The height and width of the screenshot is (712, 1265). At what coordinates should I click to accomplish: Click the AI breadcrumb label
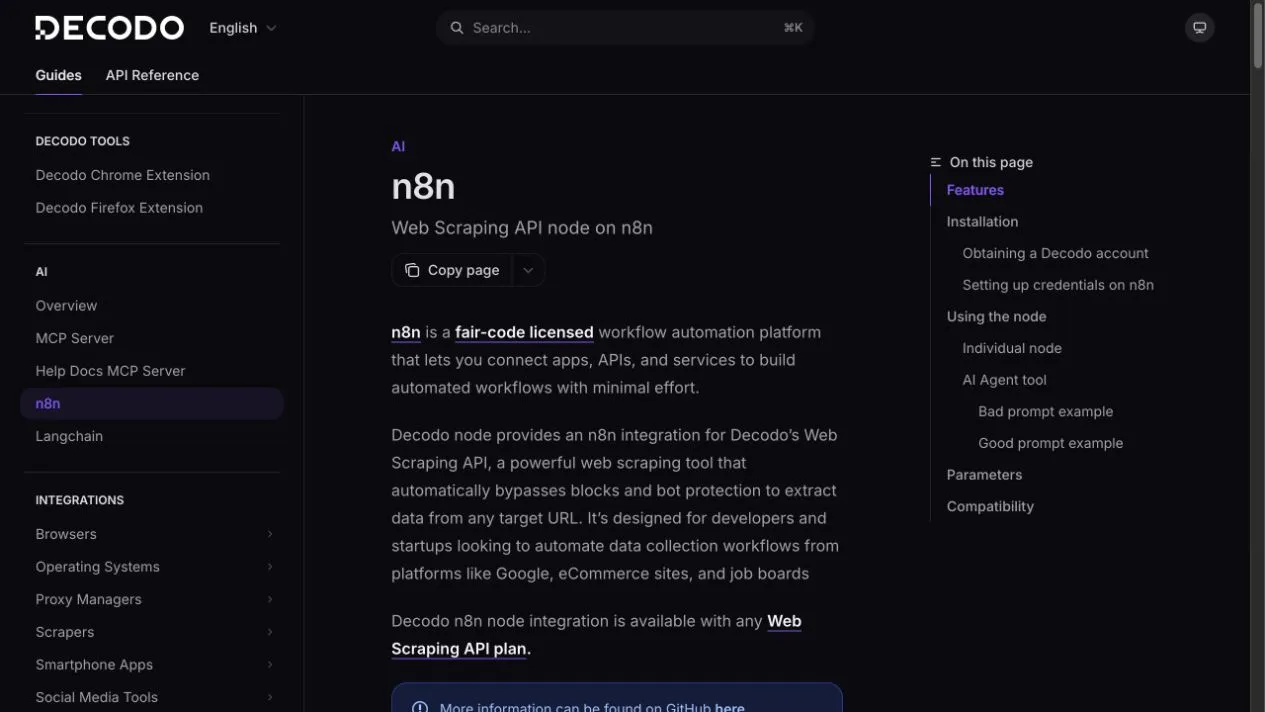398,146
